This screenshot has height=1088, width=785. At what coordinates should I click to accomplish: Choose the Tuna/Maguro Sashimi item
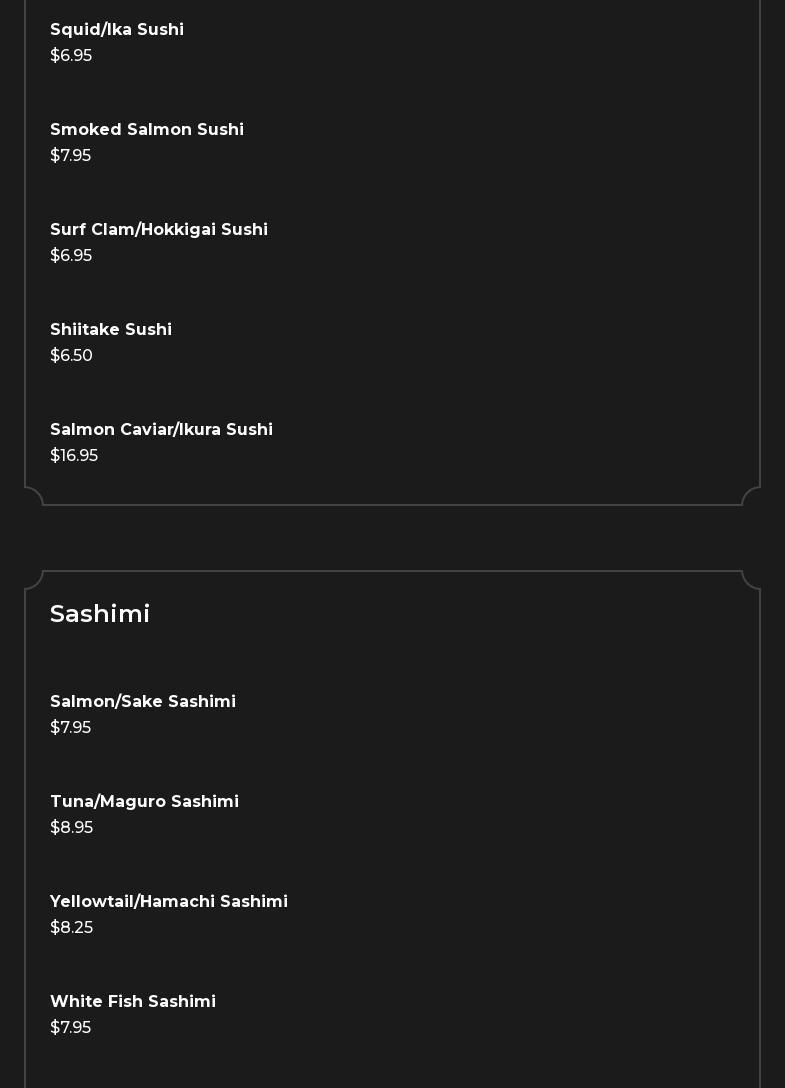tap(144, 802)
